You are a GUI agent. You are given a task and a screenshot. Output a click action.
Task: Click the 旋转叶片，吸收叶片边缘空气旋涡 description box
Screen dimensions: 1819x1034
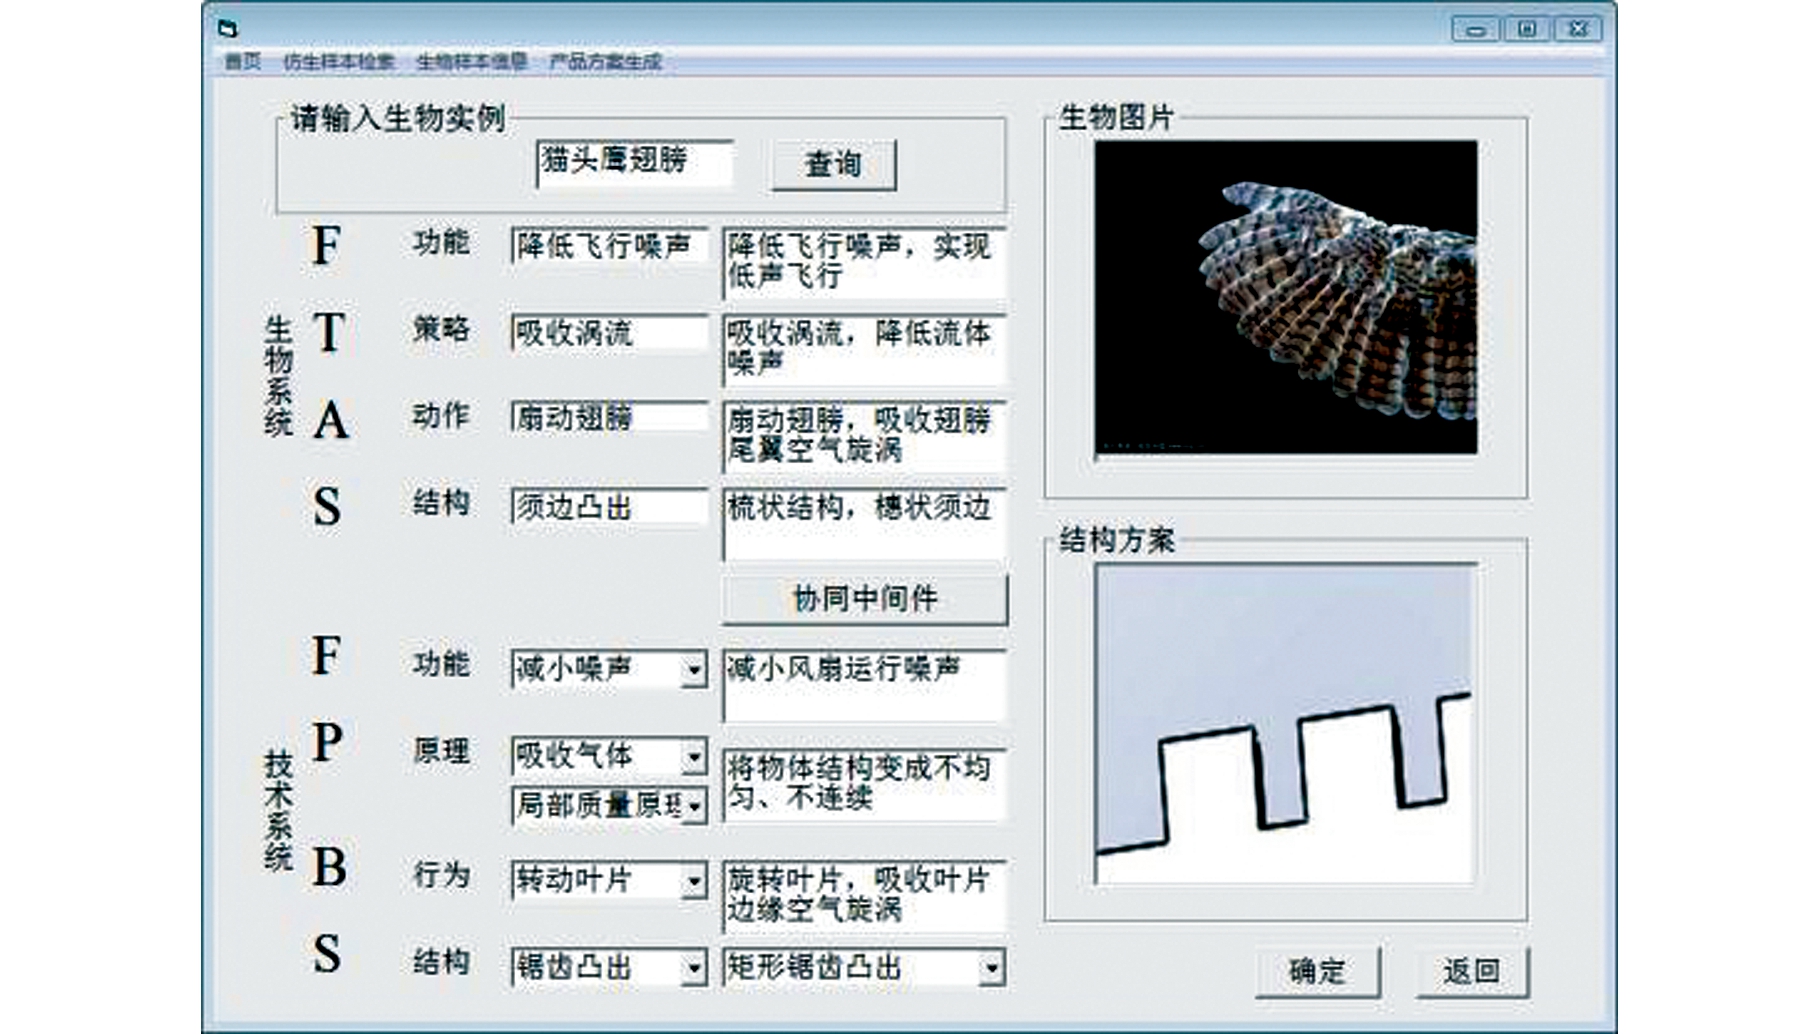click(x=864, y=896)
